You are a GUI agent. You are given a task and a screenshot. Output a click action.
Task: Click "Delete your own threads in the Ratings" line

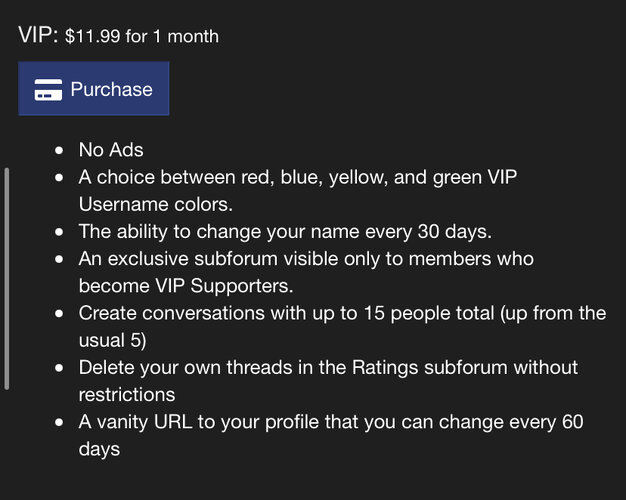(x=328, y=368)
